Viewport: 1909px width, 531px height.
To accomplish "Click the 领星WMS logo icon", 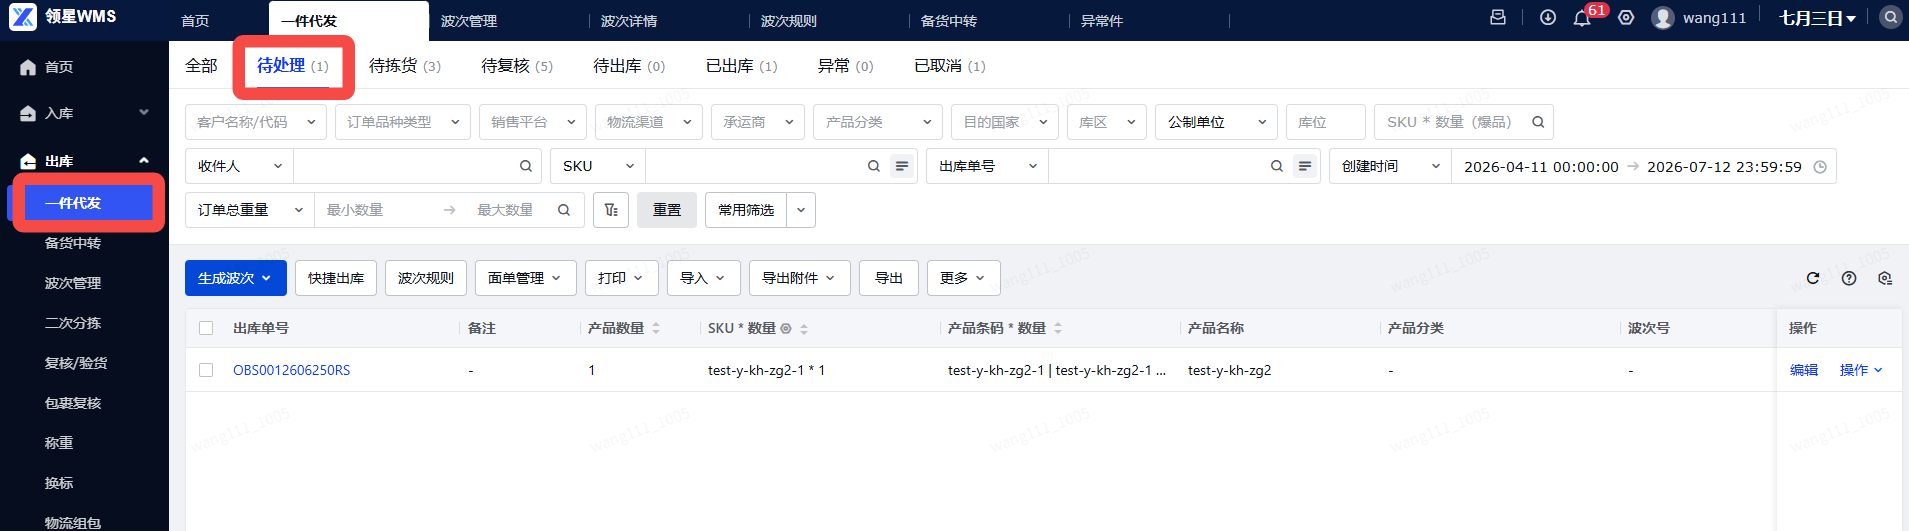I will click(23, 17).
